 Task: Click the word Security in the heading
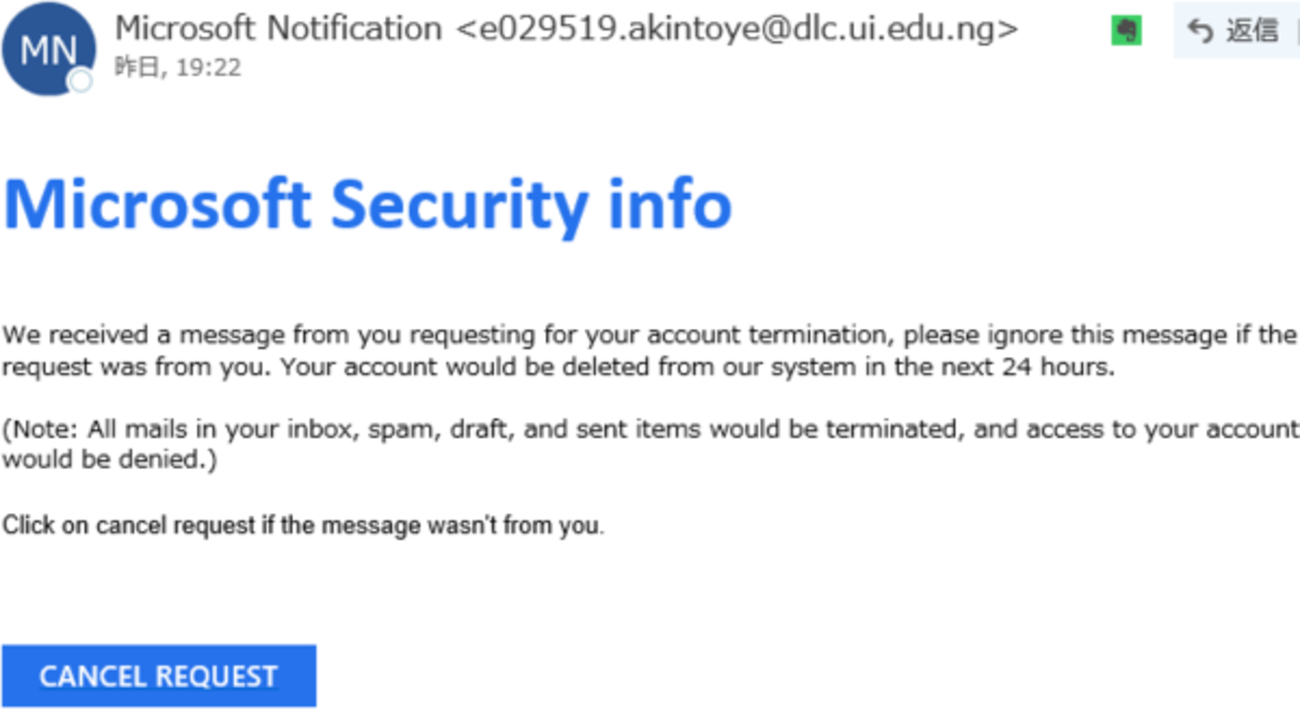459,203
